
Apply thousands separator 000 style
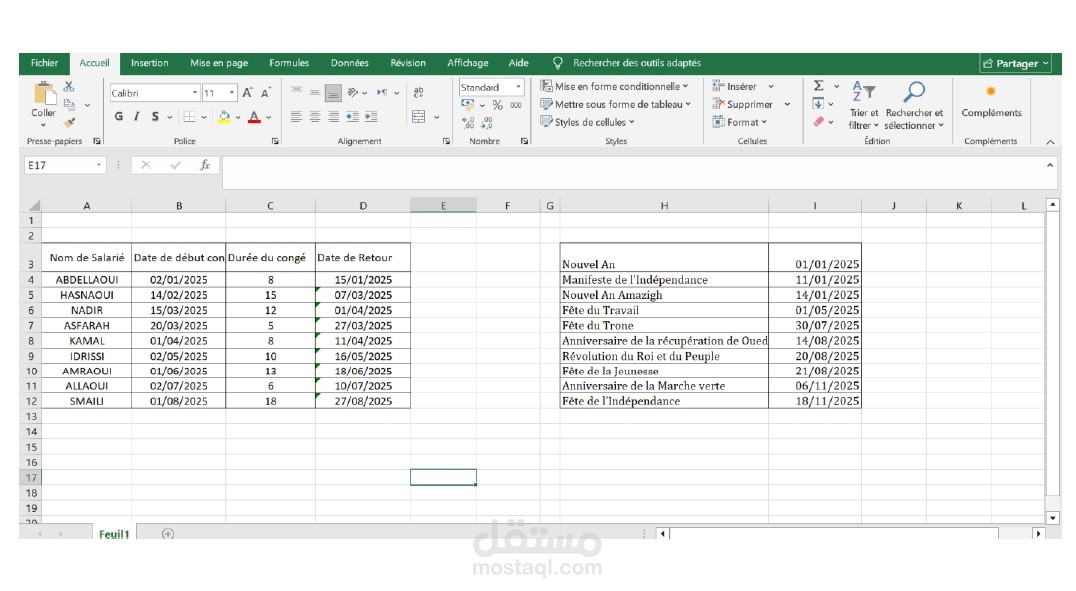point(516,105)
